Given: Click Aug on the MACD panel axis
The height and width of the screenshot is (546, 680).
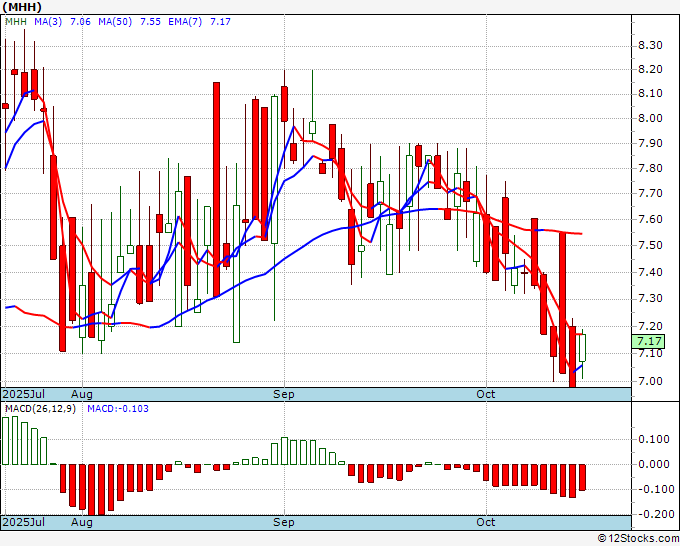Looking at the screenshot, I should 82,522.
